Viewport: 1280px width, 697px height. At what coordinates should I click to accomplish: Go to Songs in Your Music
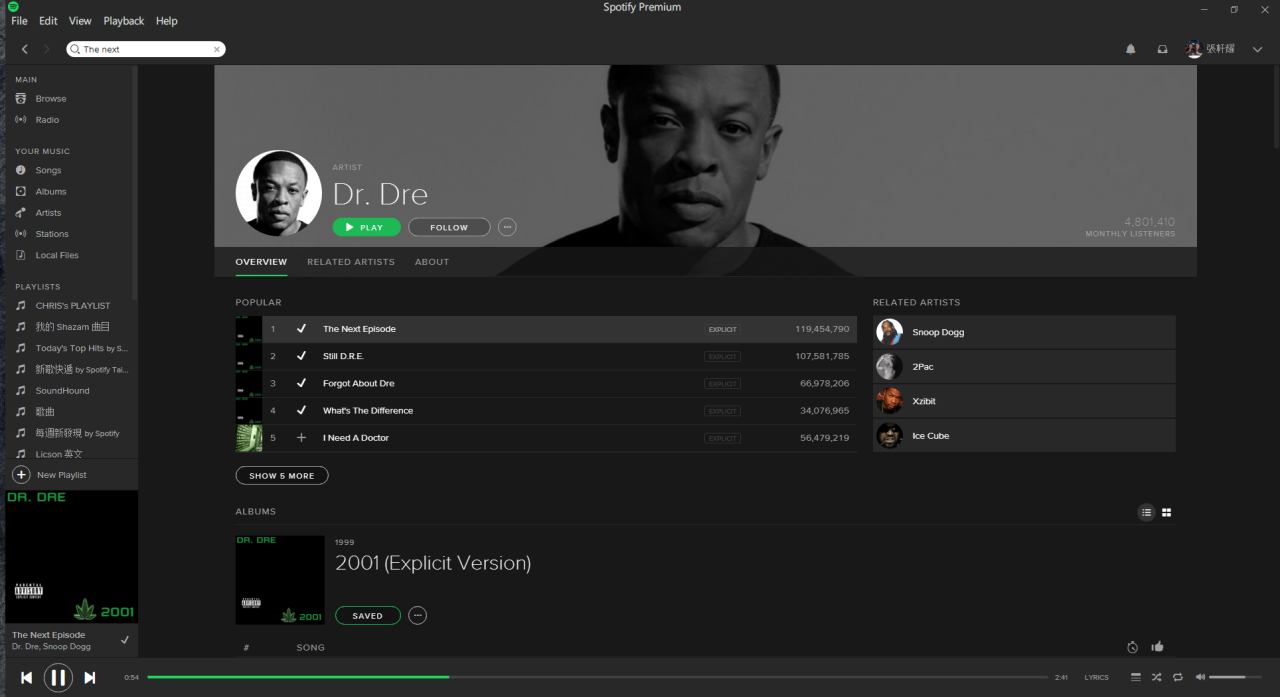pyautogui.click(x=48, y=170)
